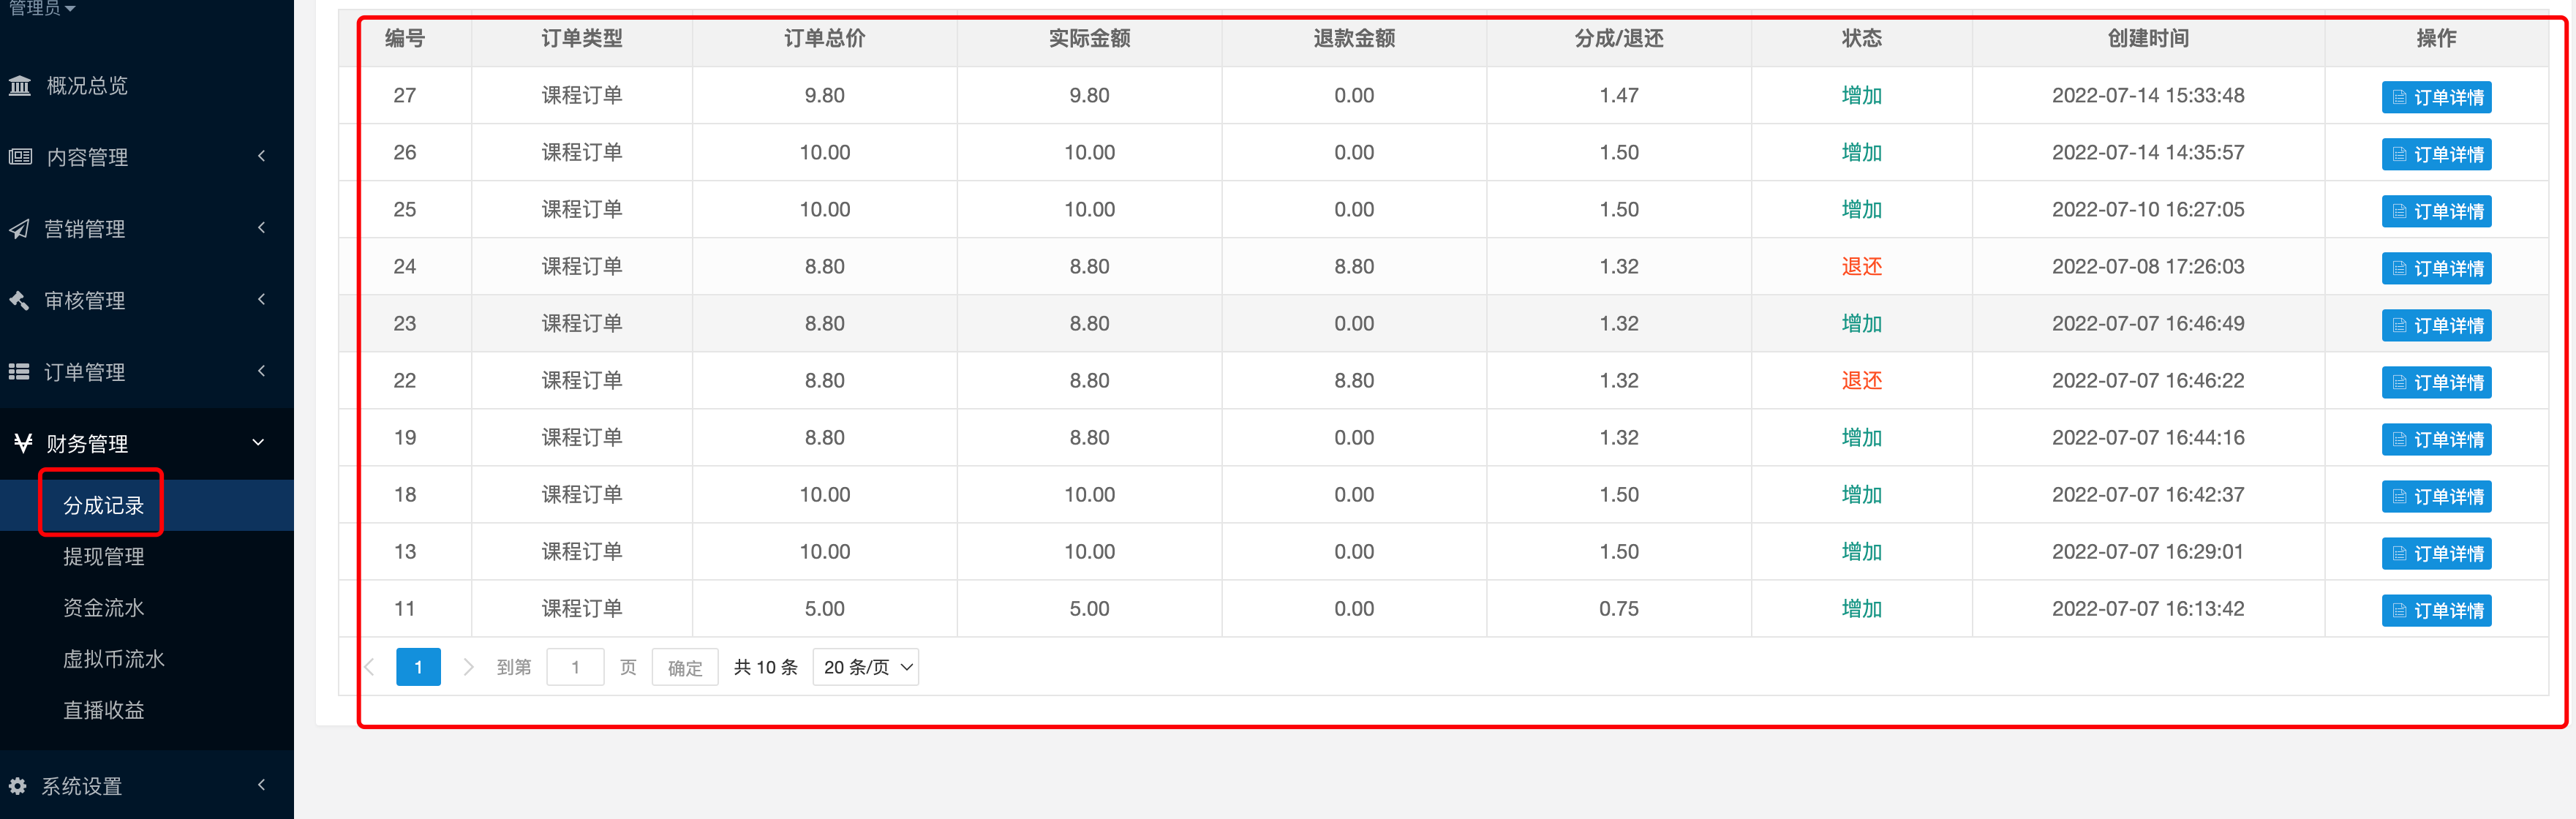This screenshot has height=819, width=2576.
Task: Click the paper plane icon beside 营销管理
Action: click(19, 229)
